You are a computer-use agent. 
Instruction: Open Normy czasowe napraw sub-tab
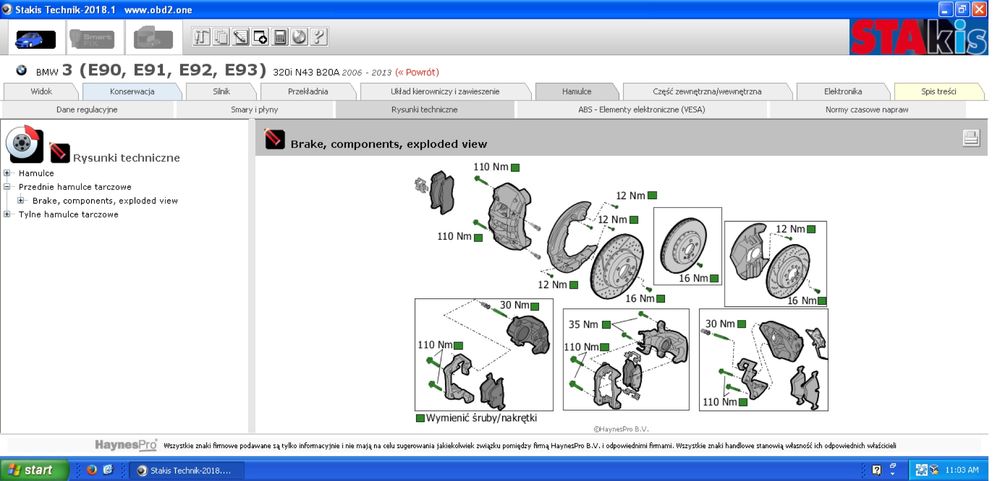pyautogui.click(x=867, y=109)
